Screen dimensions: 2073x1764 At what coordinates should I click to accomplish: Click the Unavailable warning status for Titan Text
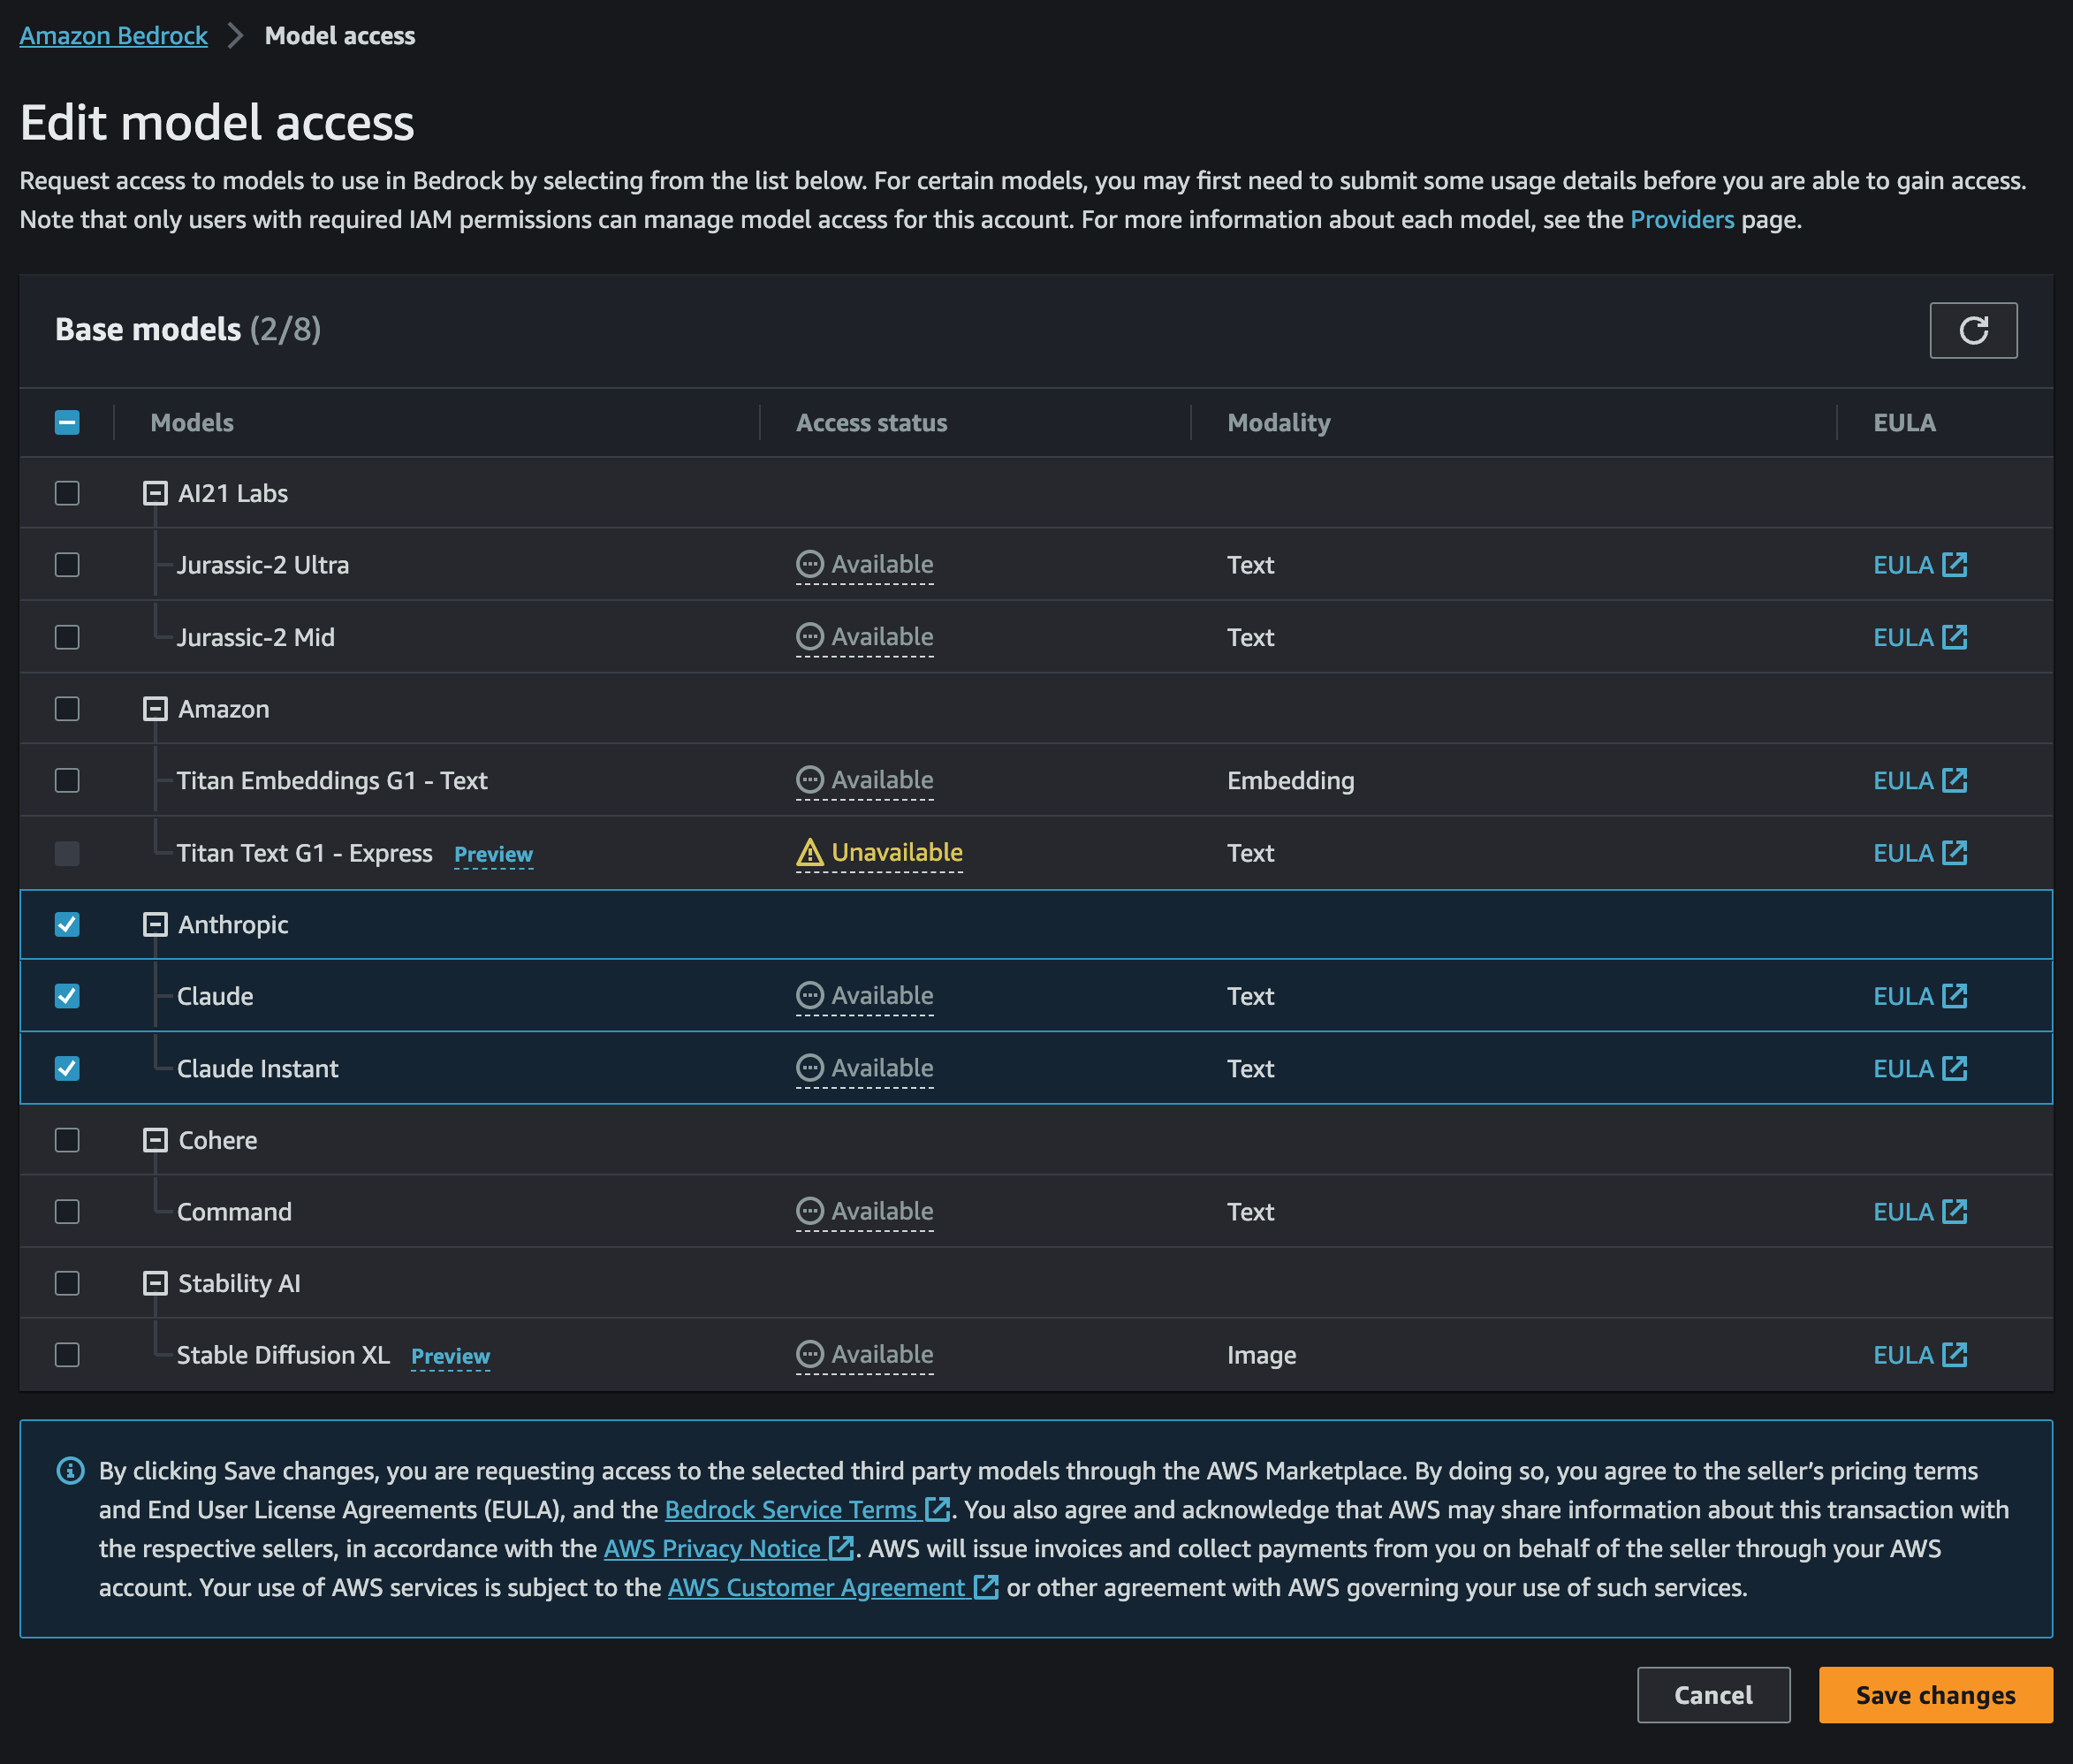click(x=879, y=853)
